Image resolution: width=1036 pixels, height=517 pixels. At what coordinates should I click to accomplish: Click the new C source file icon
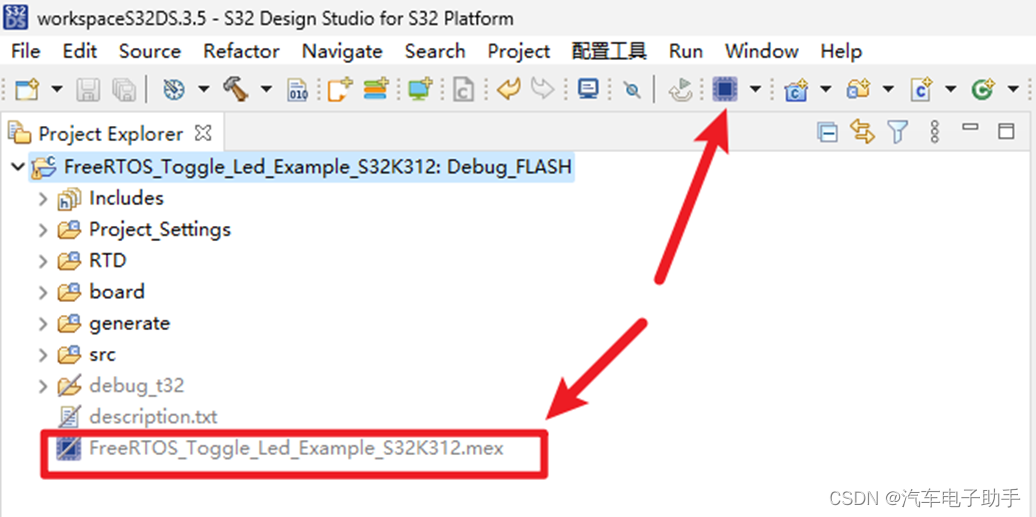pyautogui.click(x=920, y=89)
